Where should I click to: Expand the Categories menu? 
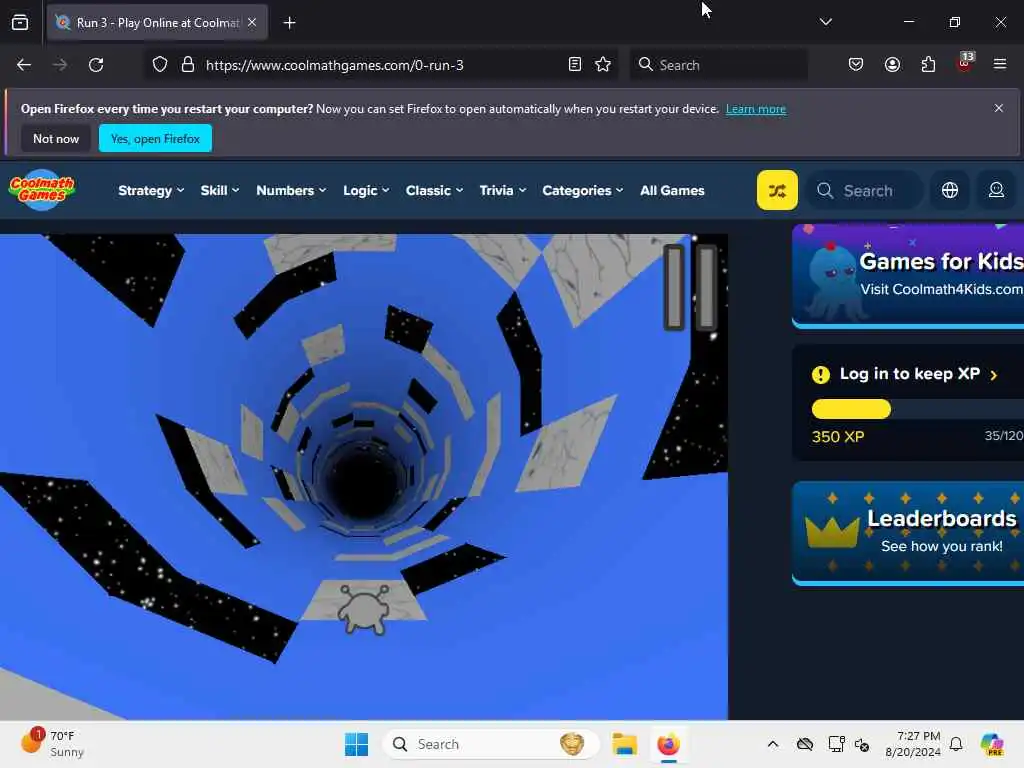(x=583, y=191)
